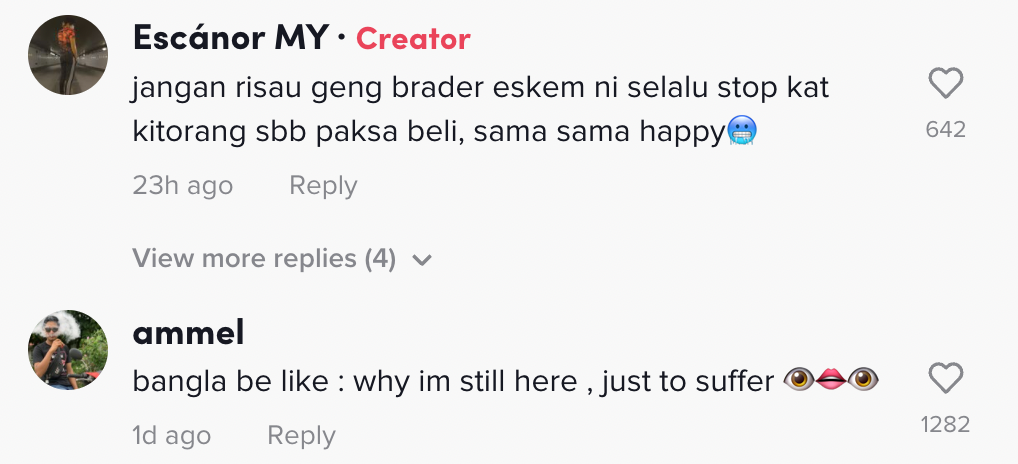
Task: Click the Escánor MY username
Action: tap(230, 39)
